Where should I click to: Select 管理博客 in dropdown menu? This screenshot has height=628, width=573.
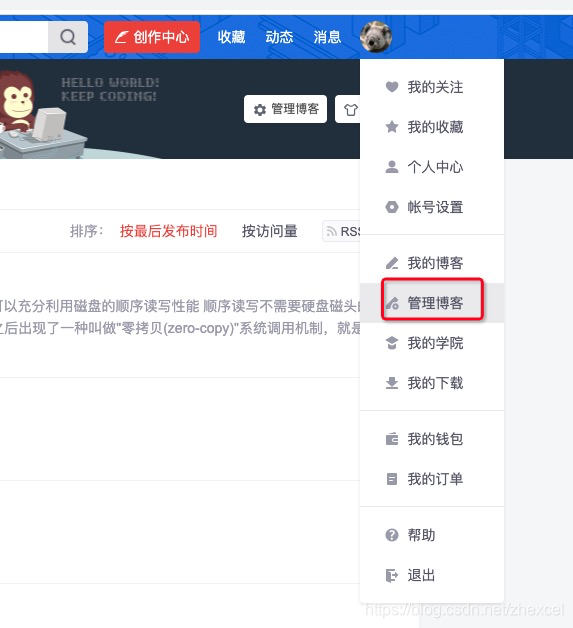(x=432, y=303)
